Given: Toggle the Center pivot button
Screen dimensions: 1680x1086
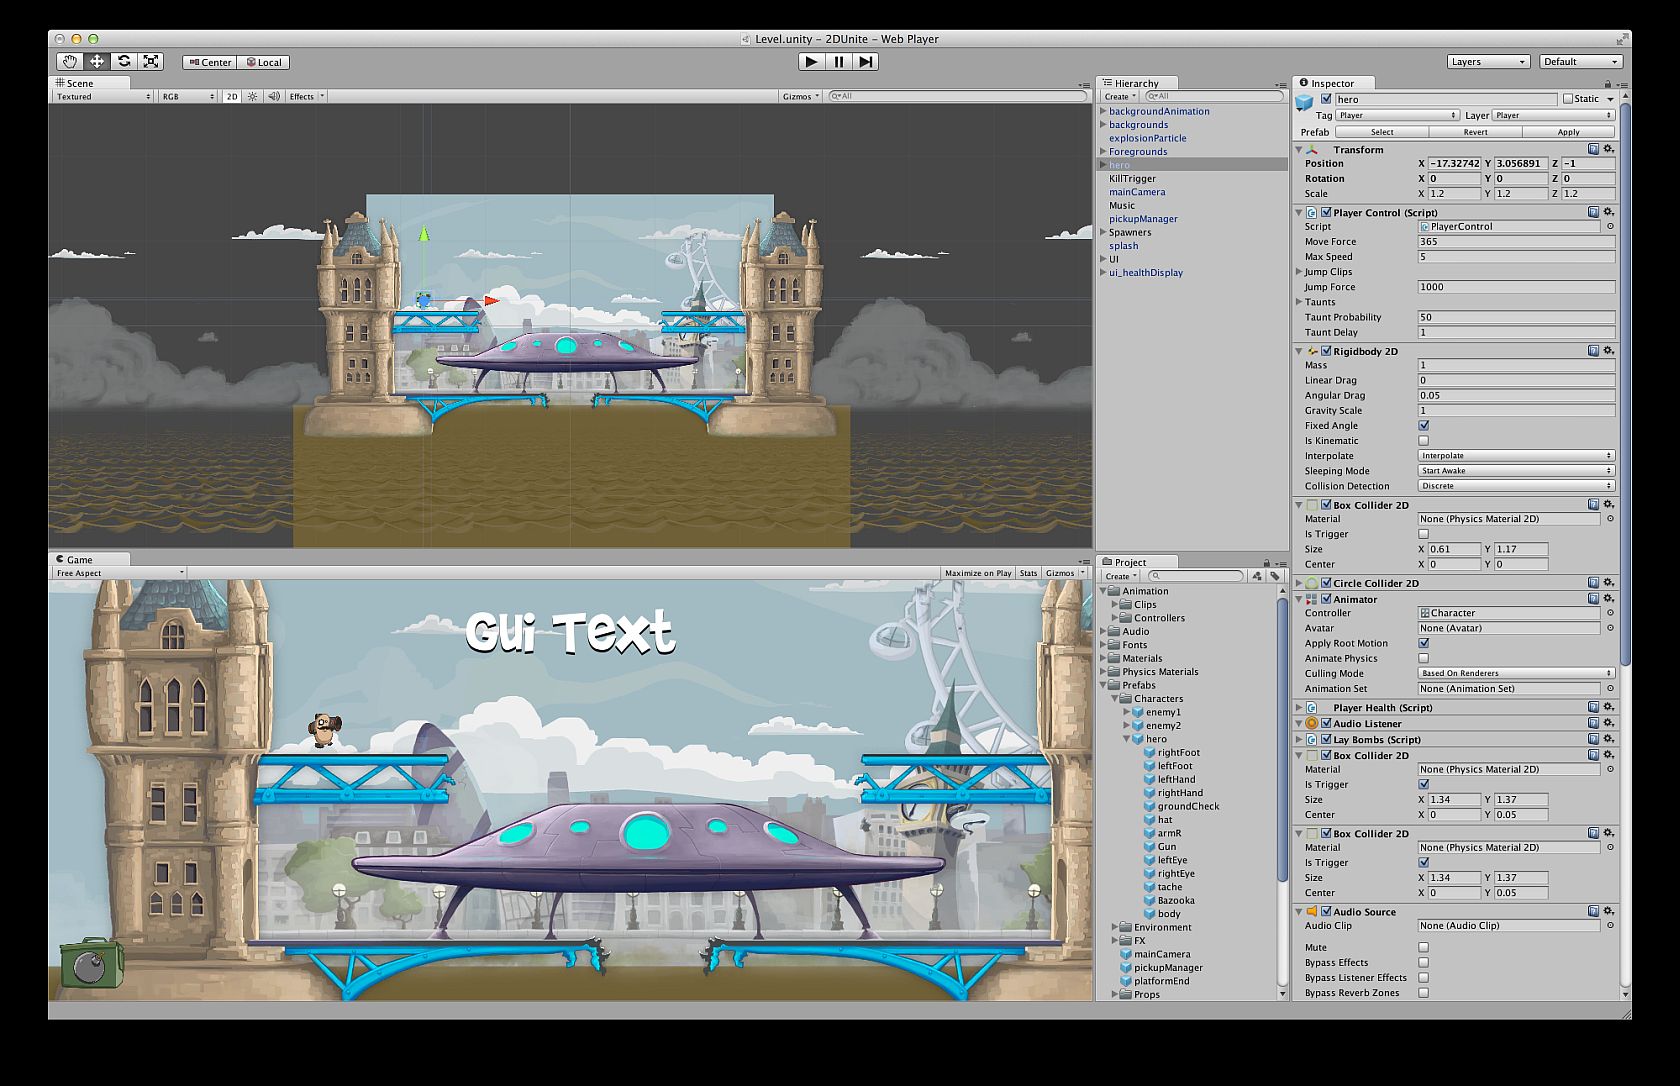Looking at the screenshot, I should [209, 62].
